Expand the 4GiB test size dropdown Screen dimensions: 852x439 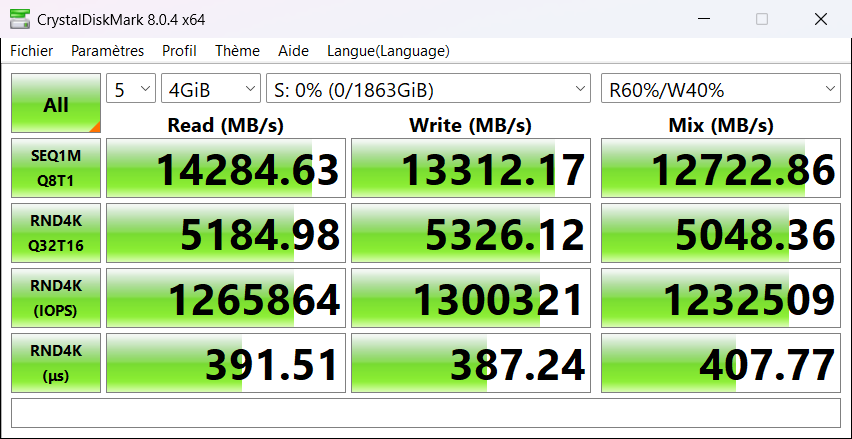210,90
